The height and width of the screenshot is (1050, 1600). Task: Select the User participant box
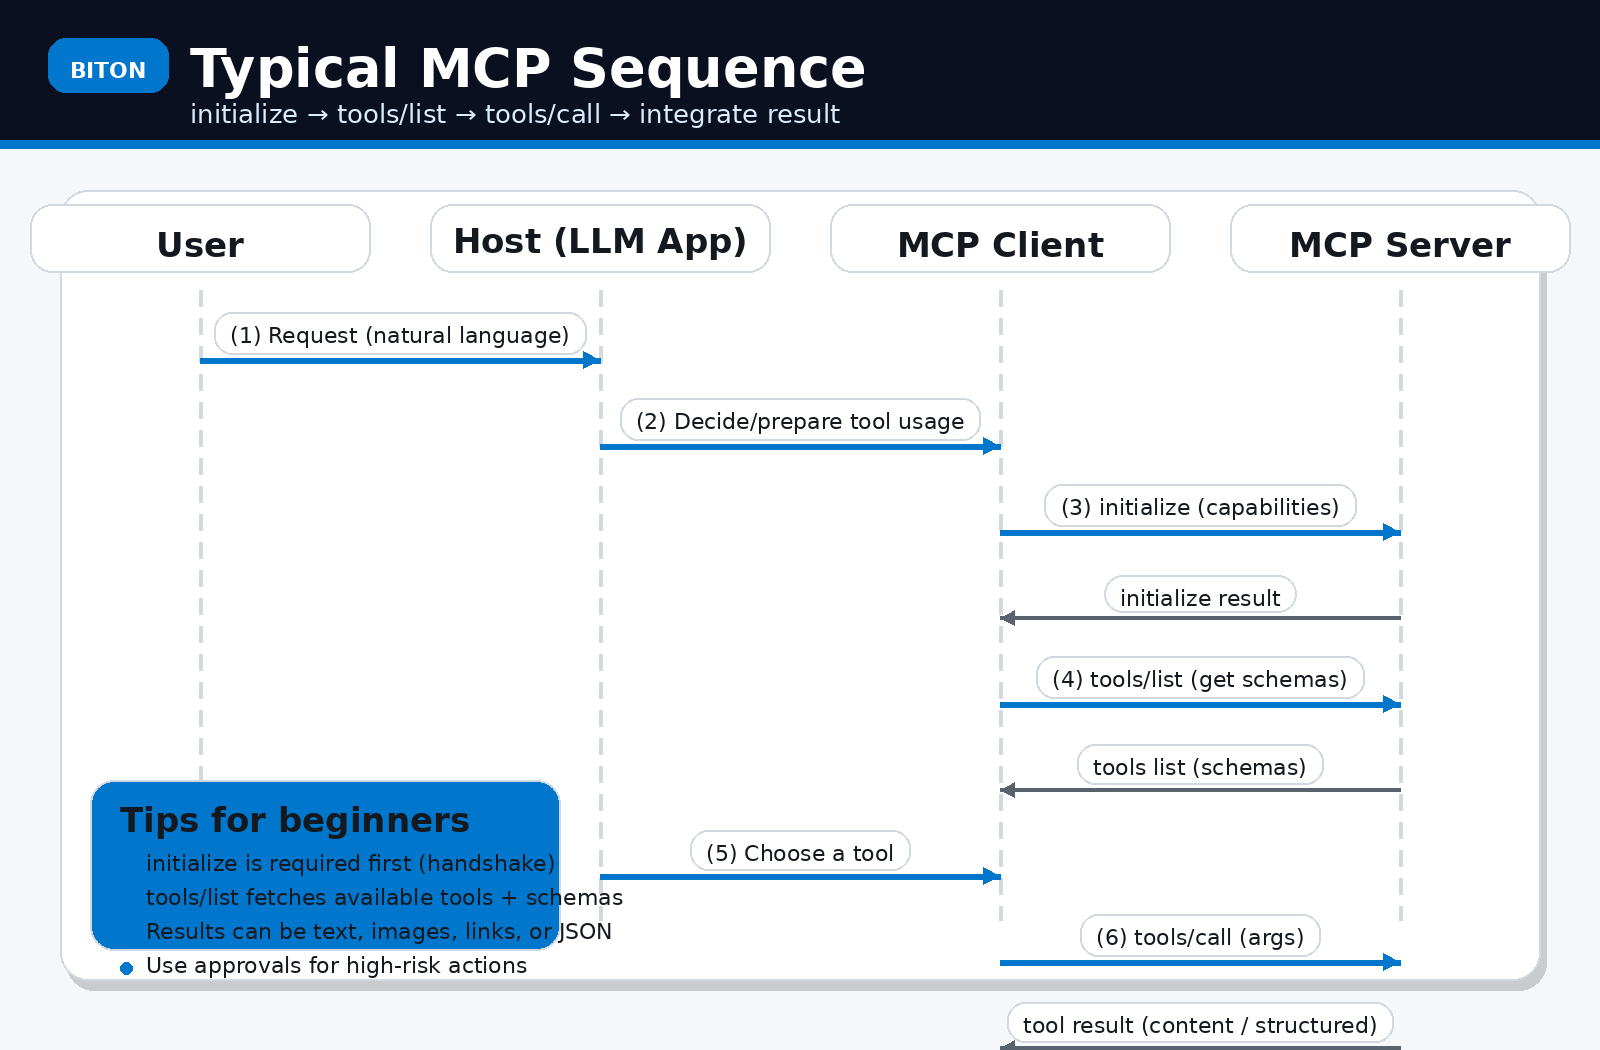(x=200, y=240)
